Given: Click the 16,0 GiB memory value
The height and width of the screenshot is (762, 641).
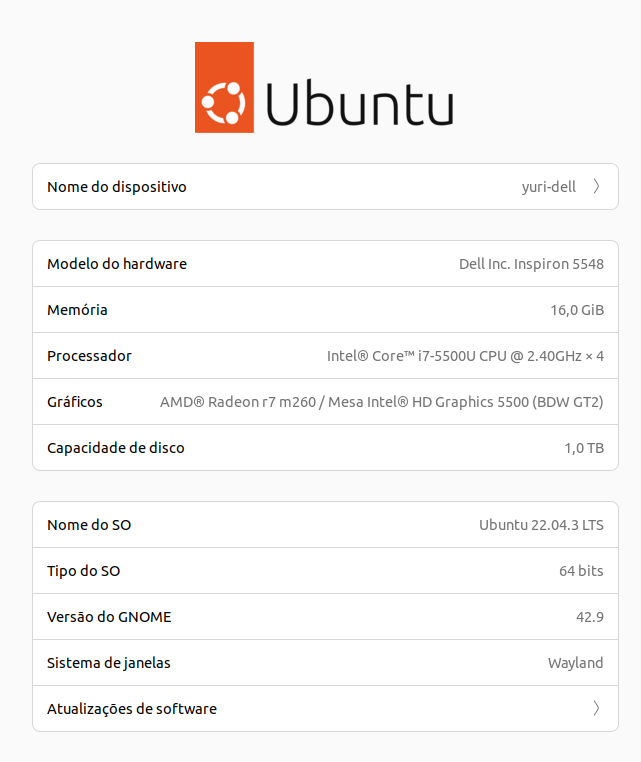Looking at the screenshot, I should pos(577,310).
